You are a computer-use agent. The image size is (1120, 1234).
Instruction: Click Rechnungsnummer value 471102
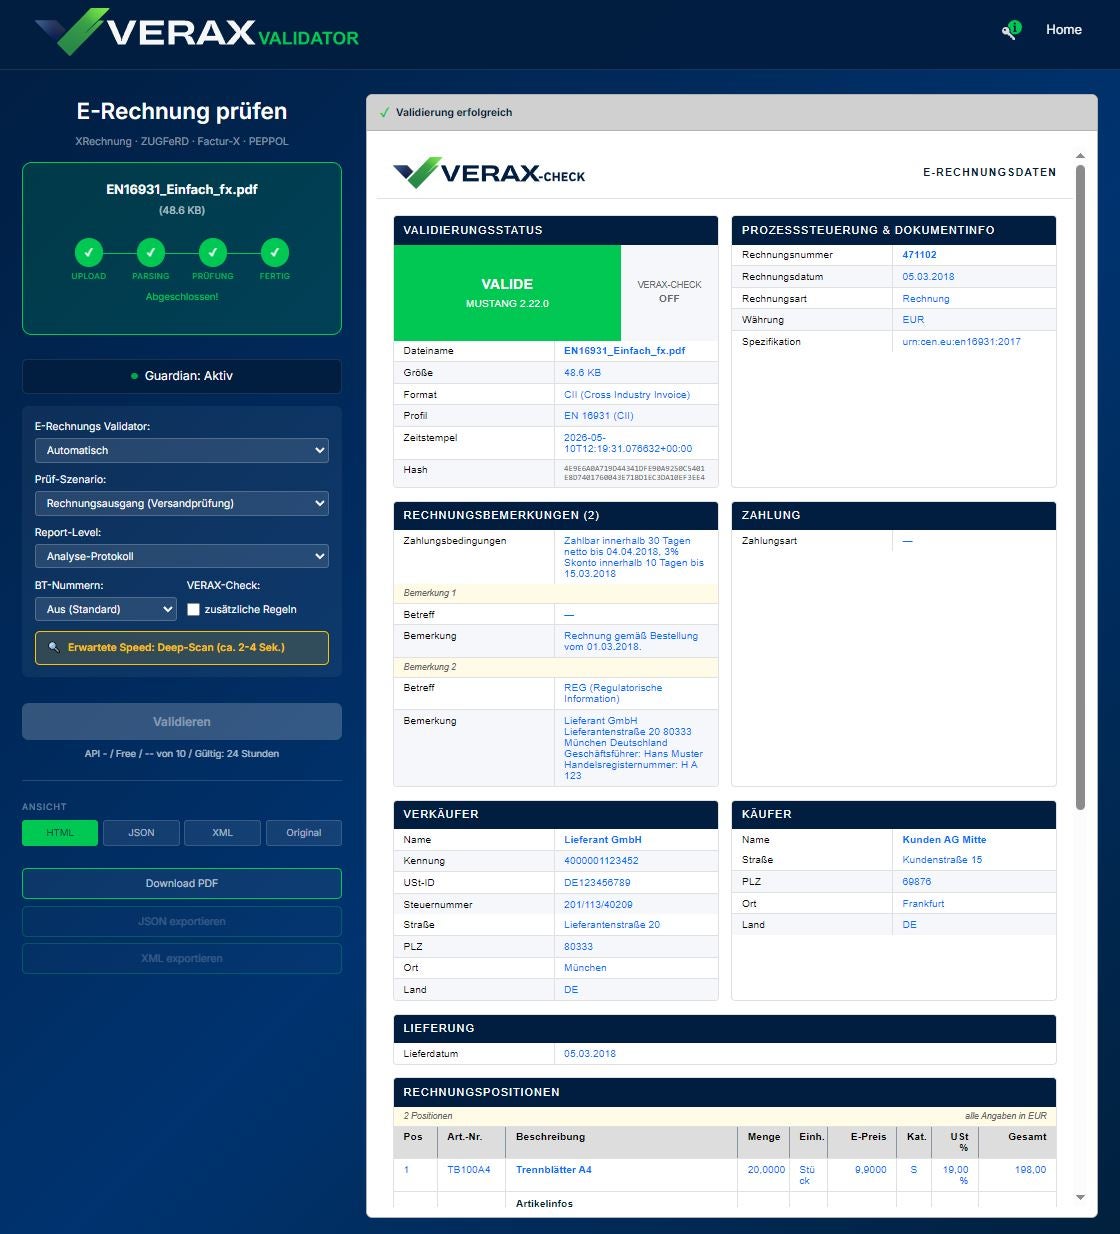[x=920, y=255]
